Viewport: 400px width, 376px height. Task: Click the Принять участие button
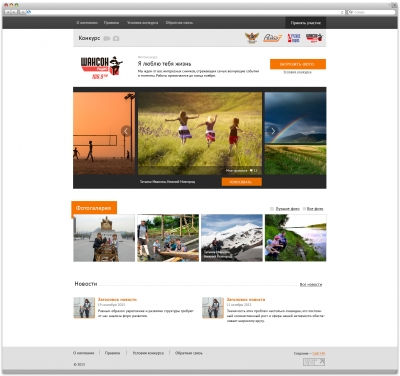pyautogui.click(x=306, y=23)
